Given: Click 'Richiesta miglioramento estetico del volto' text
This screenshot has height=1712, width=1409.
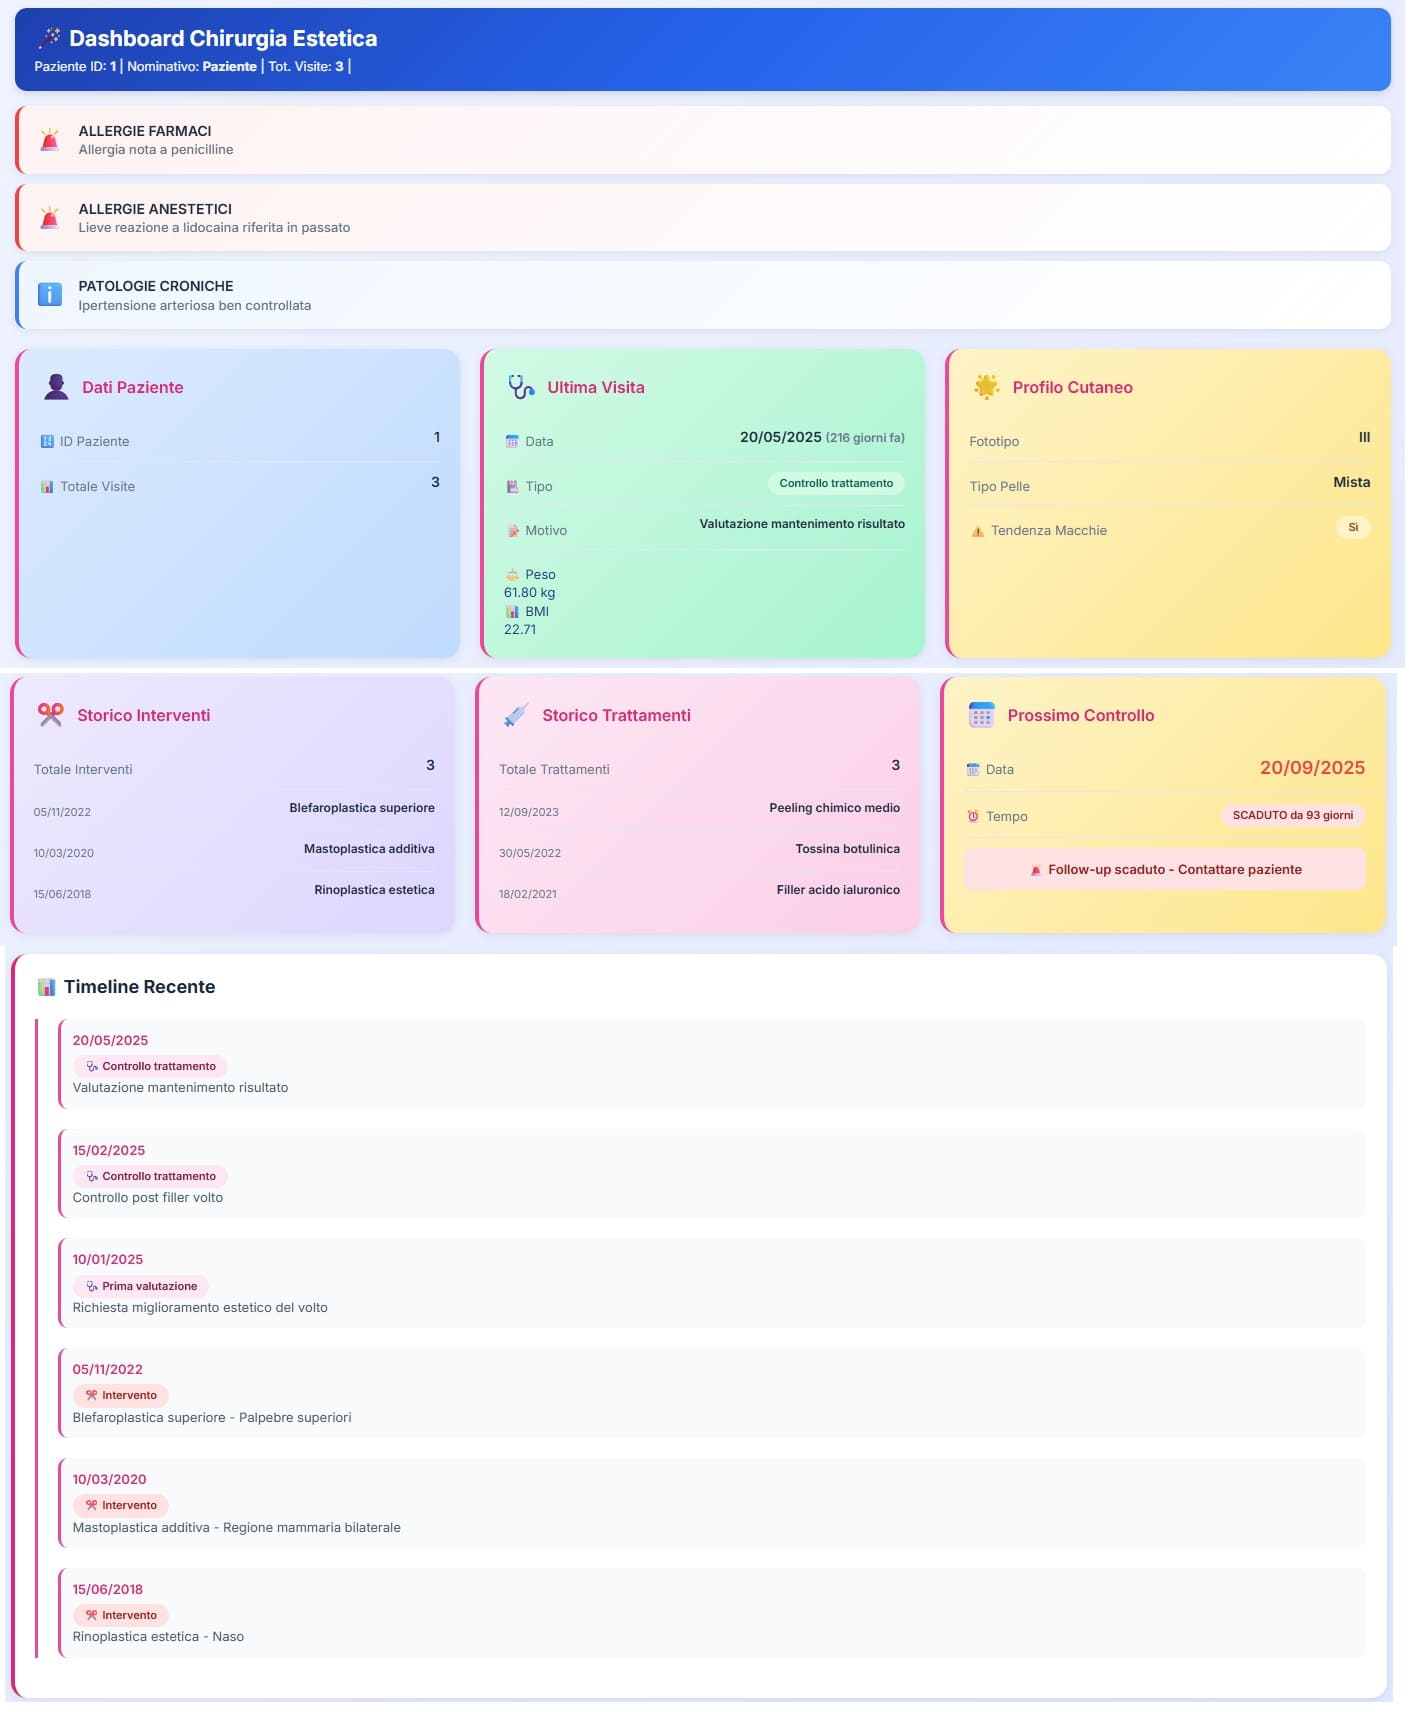Looking at the screenshot, I should [x=200, y=1308].
